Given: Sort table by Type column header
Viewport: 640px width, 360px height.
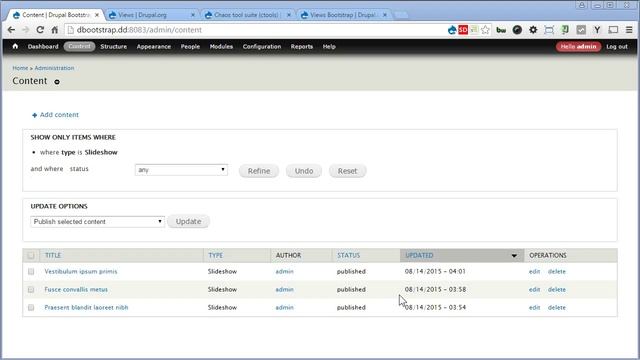Looking at the screenshot, I should tap(216, 256).
